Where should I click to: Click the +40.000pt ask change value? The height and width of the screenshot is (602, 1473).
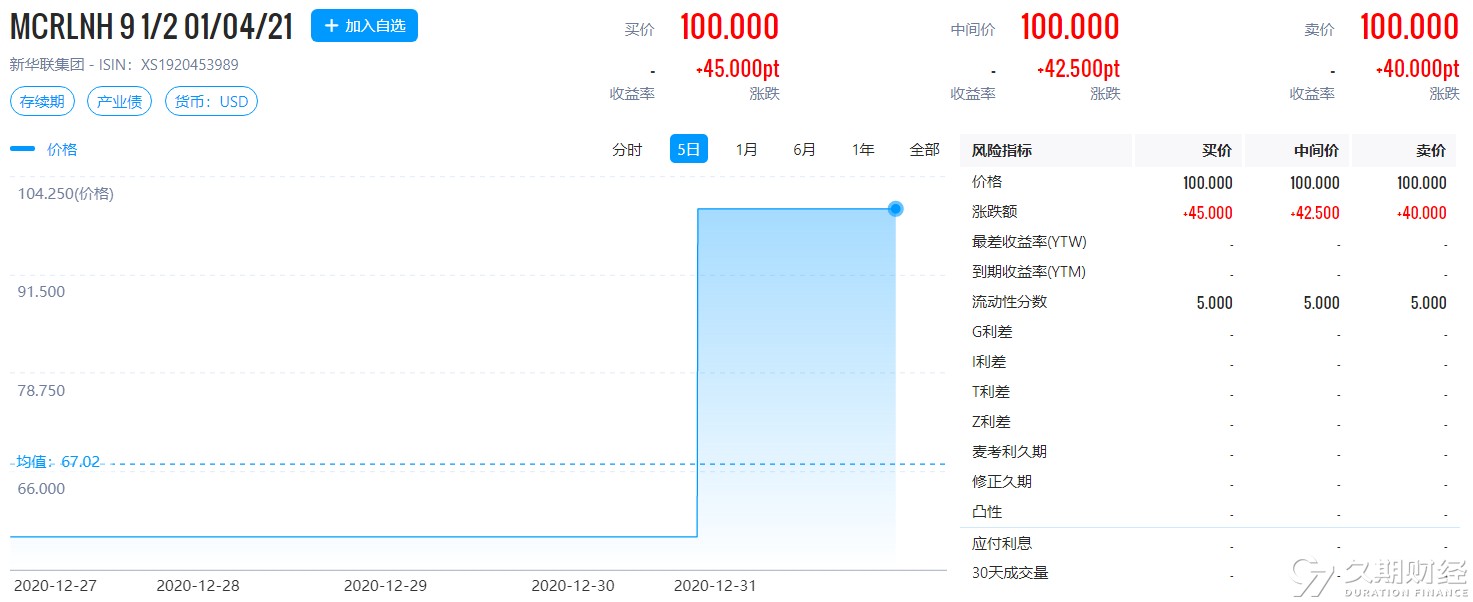click(x=1417, y=69)
